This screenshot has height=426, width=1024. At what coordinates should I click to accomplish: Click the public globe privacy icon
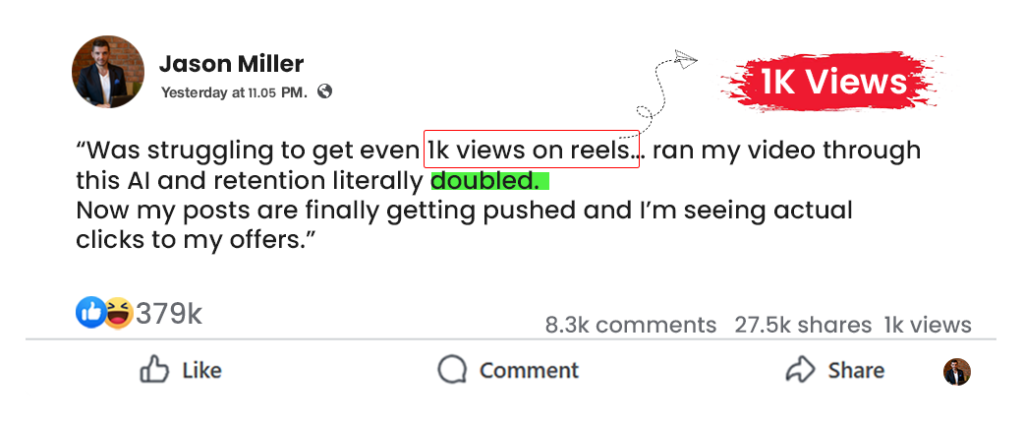pos(324,92)
